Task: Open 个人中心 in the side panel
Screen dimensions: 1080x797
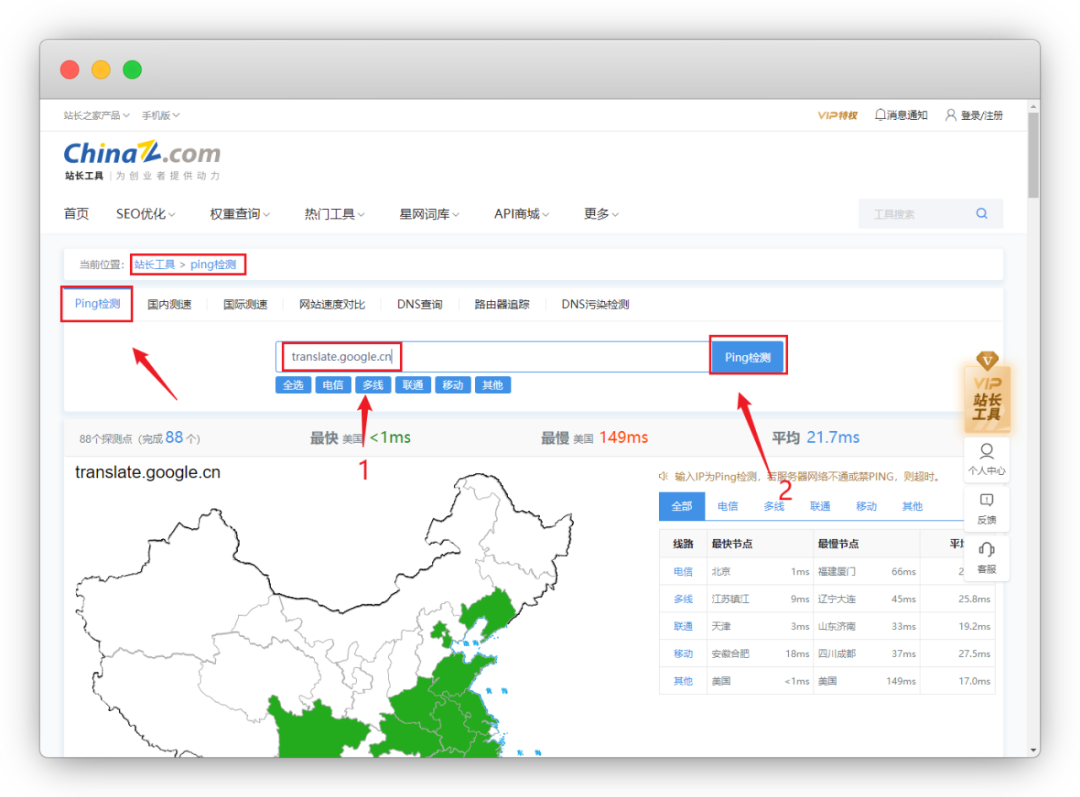Action: [x=987, y=459]
